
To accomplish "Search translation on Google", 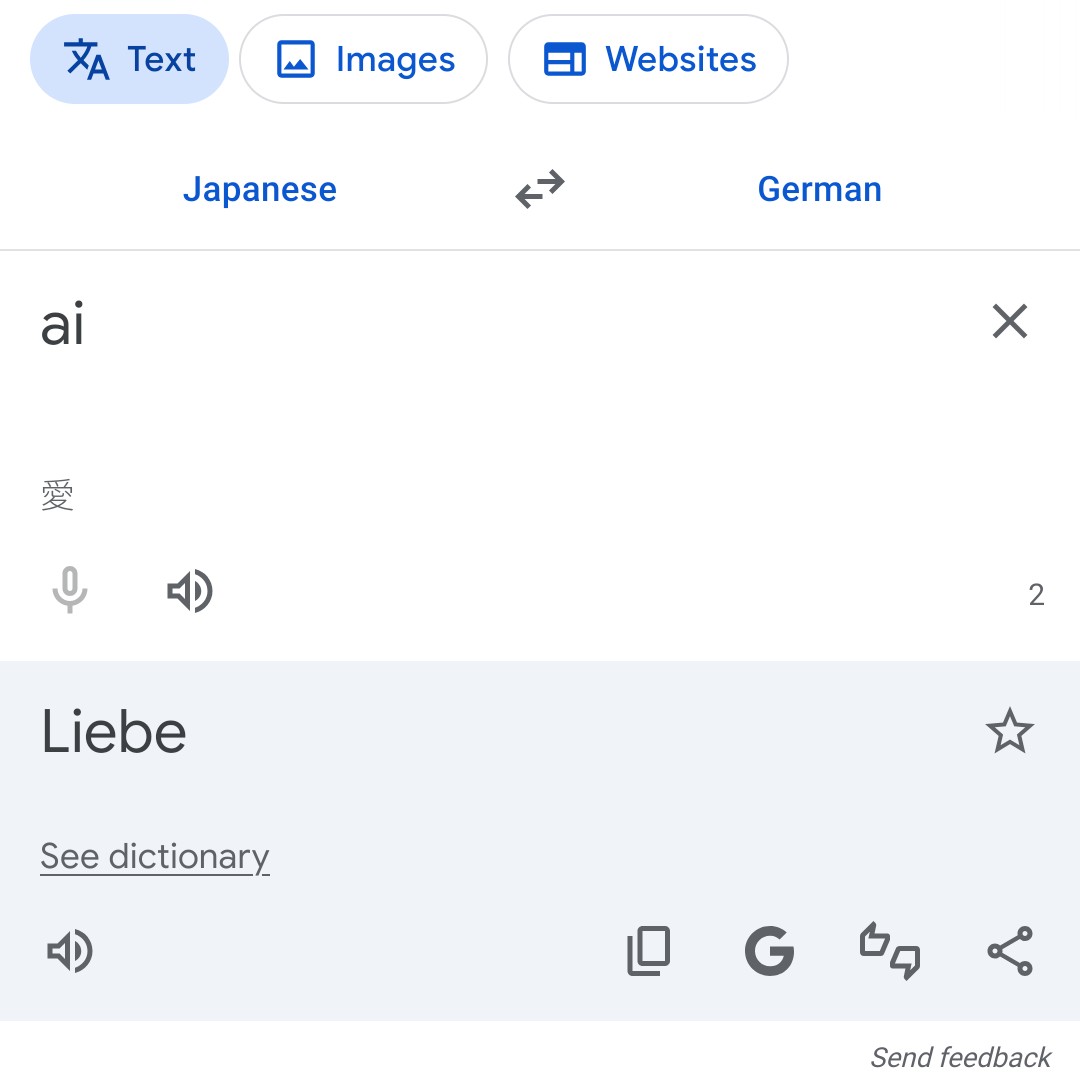I will (x=769, y=951).
